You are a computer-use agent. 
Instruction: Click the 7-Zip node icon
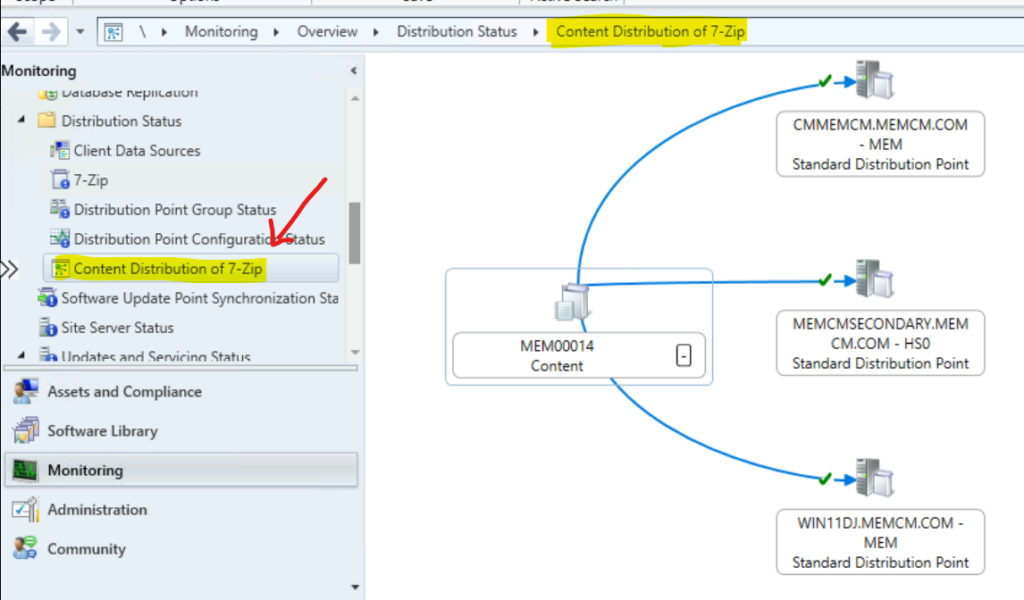[60, 180]
